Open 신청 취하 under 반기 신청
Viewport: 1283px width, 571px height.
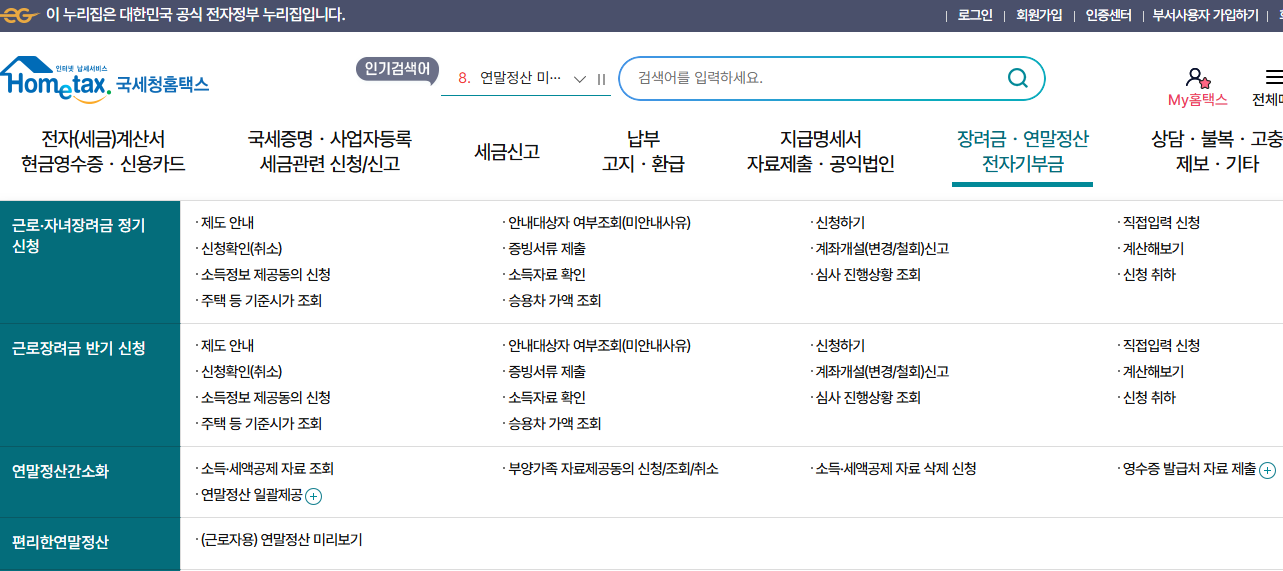click(1149, 398)
